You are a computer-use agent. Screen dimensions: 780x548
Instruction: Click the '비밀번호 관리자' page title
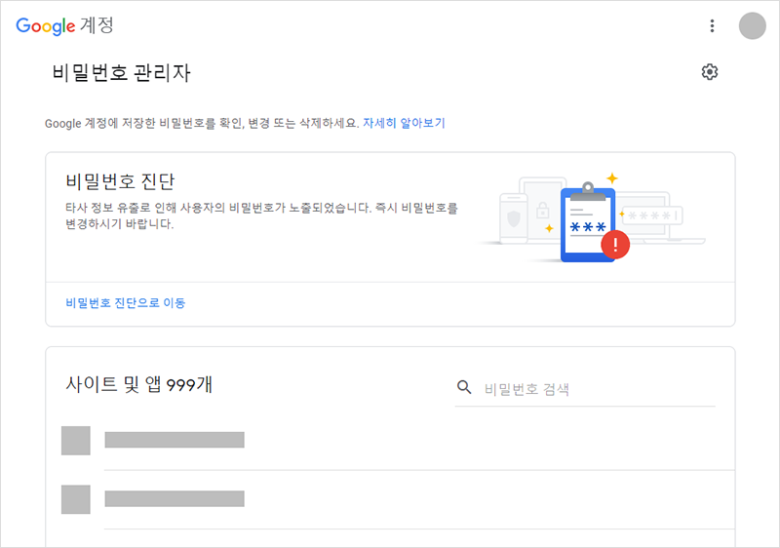pyautogui.click(x=121, y=73)
